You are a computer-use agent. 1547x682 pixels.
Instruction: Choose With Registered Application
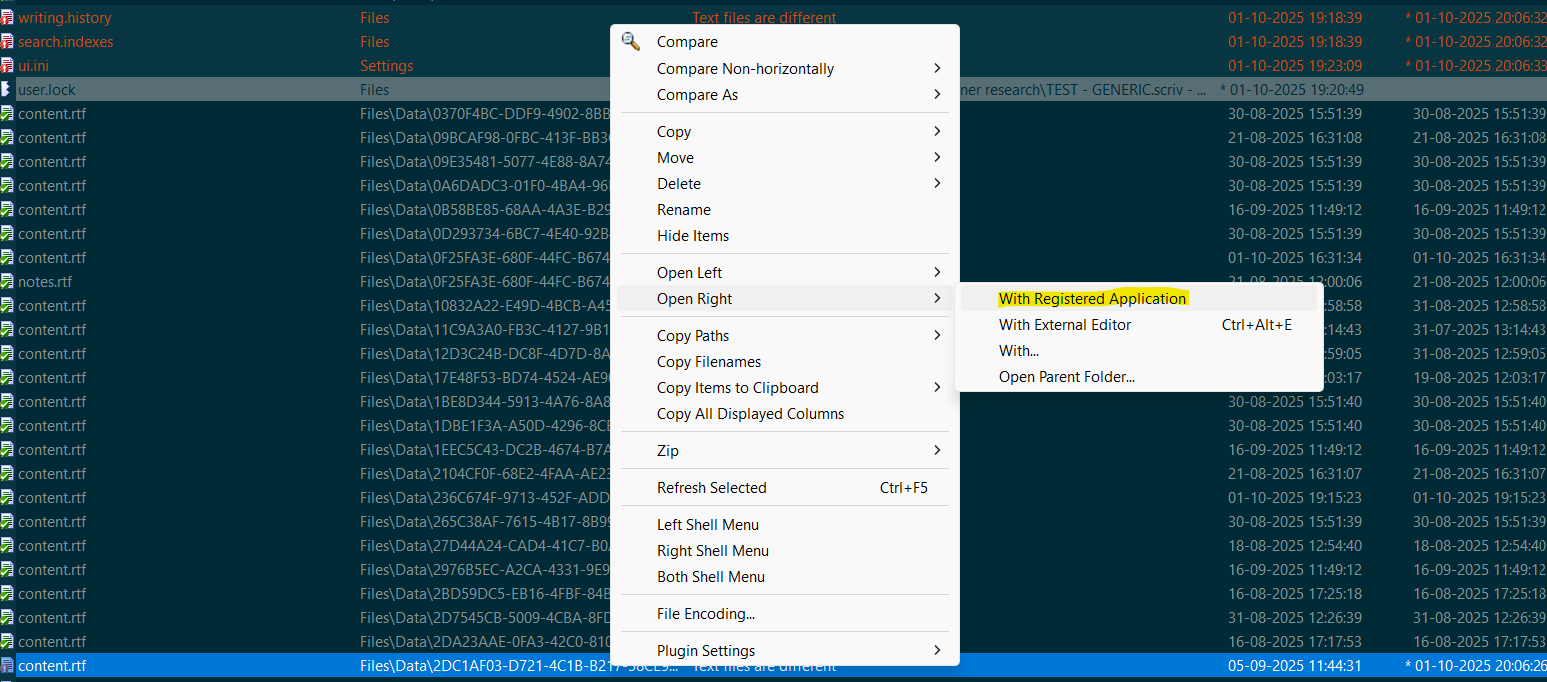[x=1092, y=298]
